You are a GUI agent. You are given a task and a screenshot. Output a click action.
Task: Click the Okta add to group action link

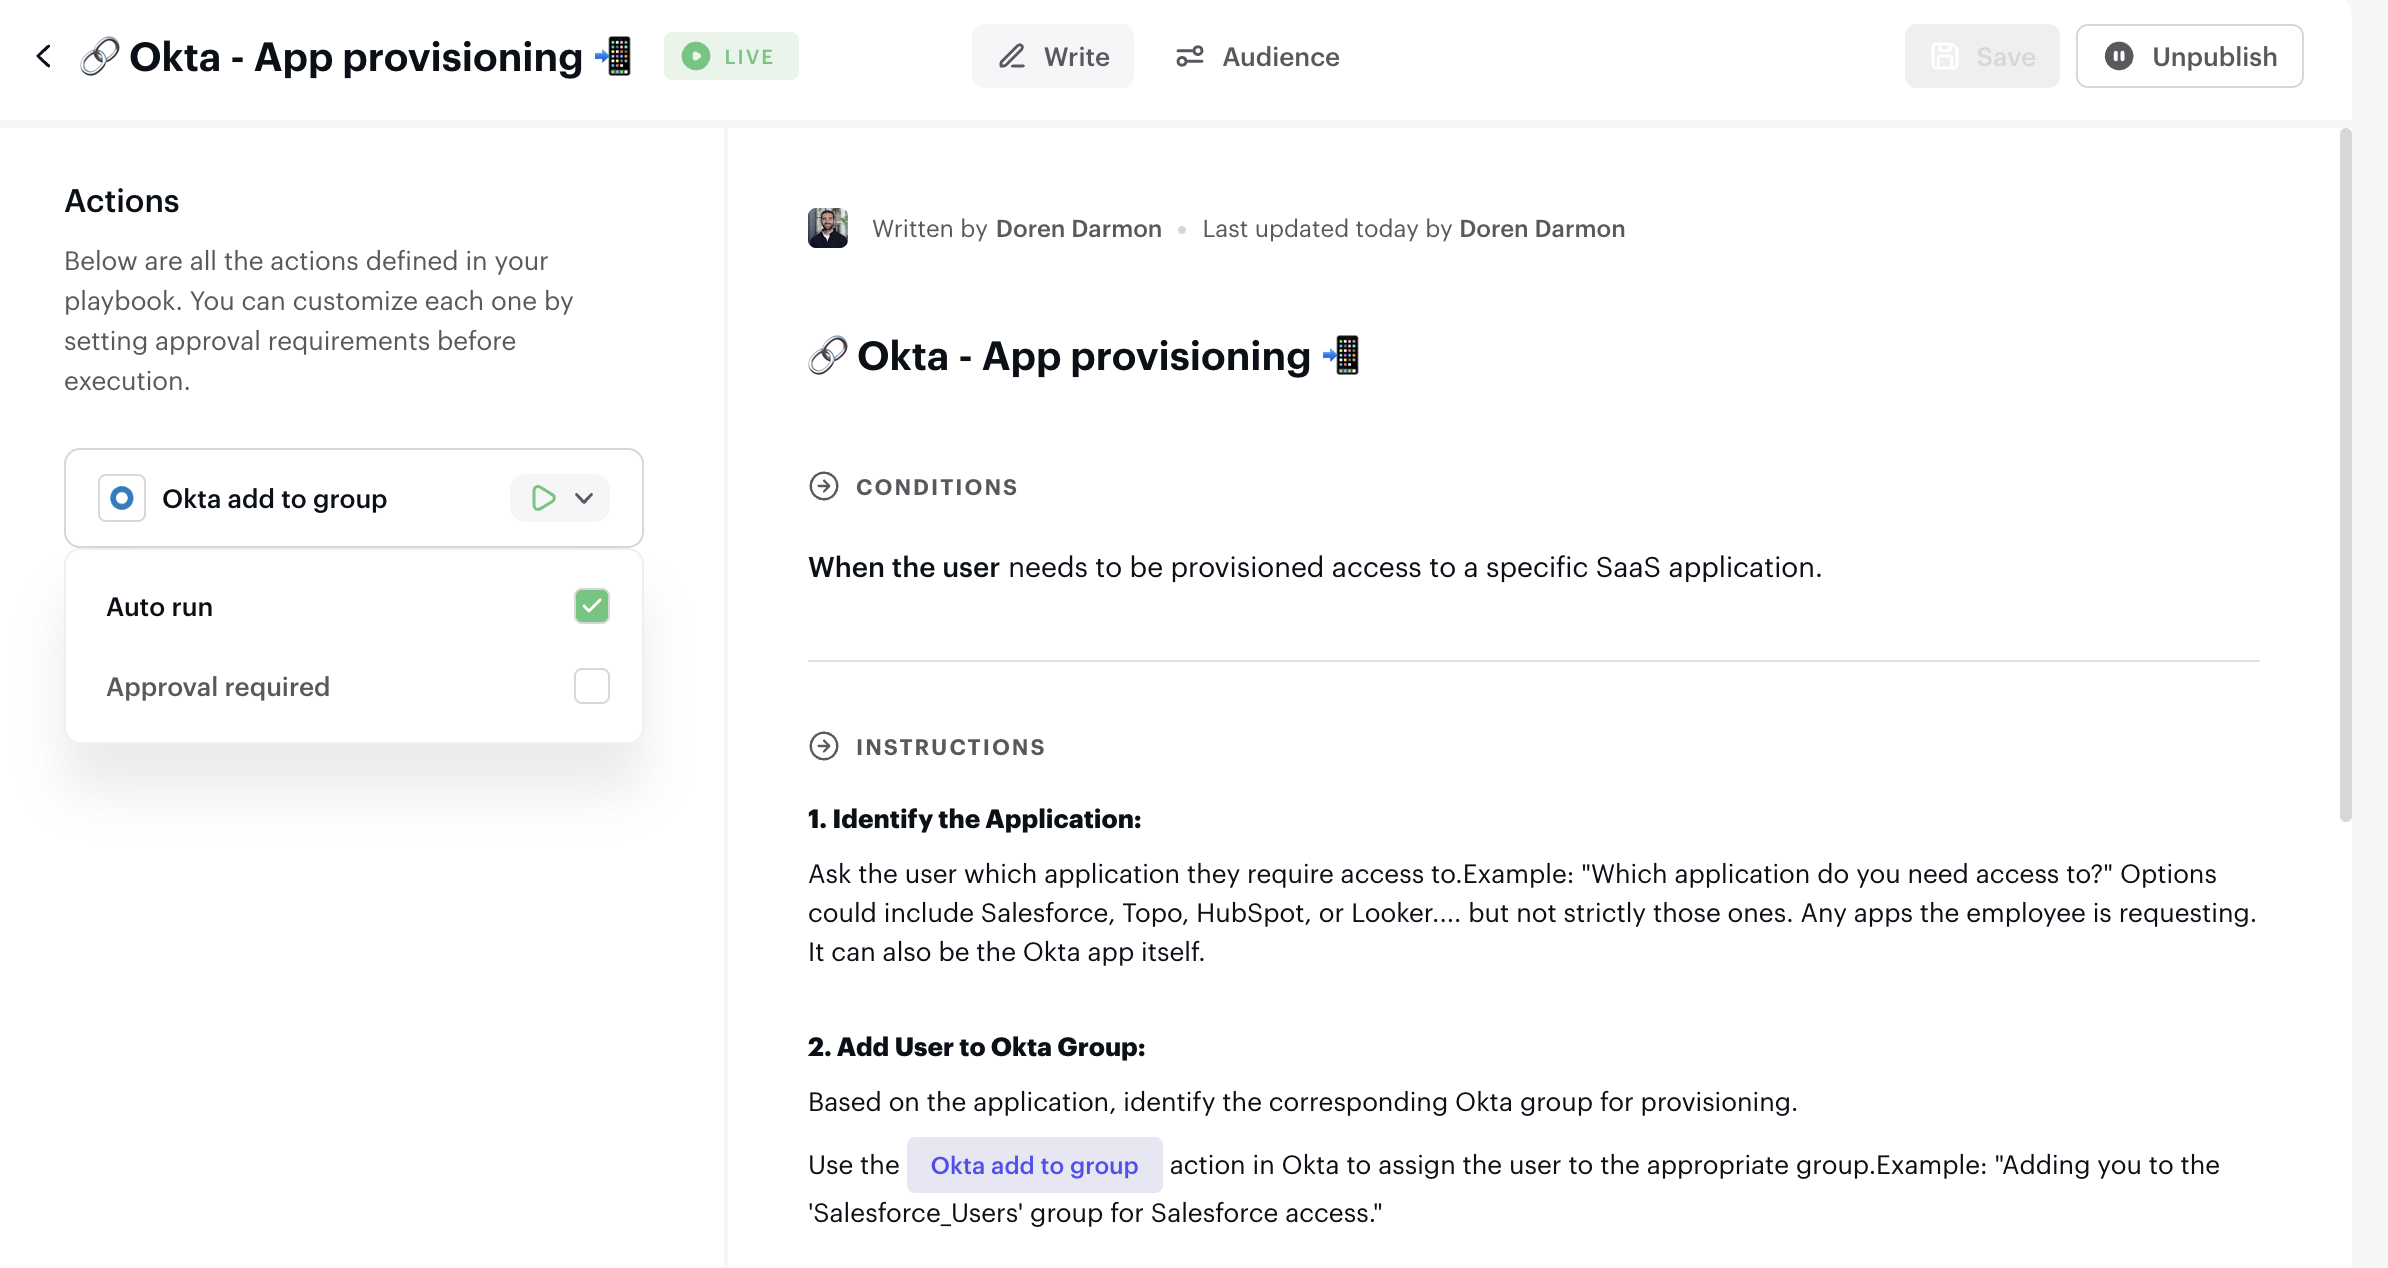click(1034, 1165)
